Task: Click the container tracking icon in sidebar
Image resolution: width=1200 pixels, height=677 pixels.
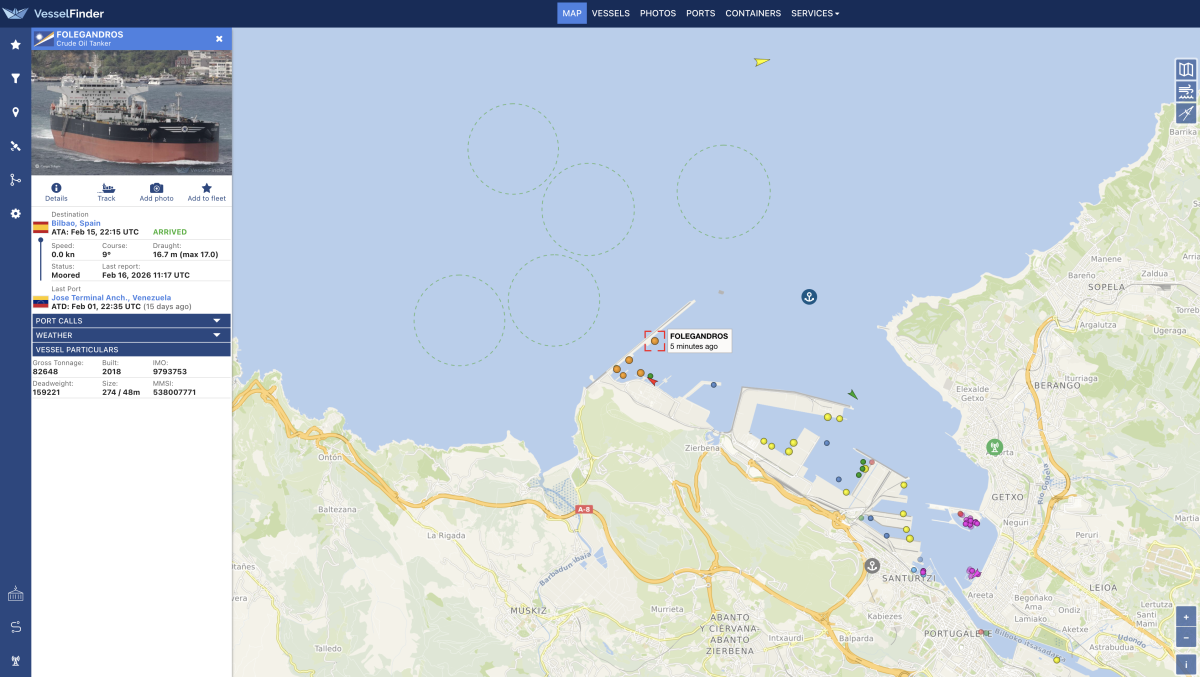Action: point(15,595)
